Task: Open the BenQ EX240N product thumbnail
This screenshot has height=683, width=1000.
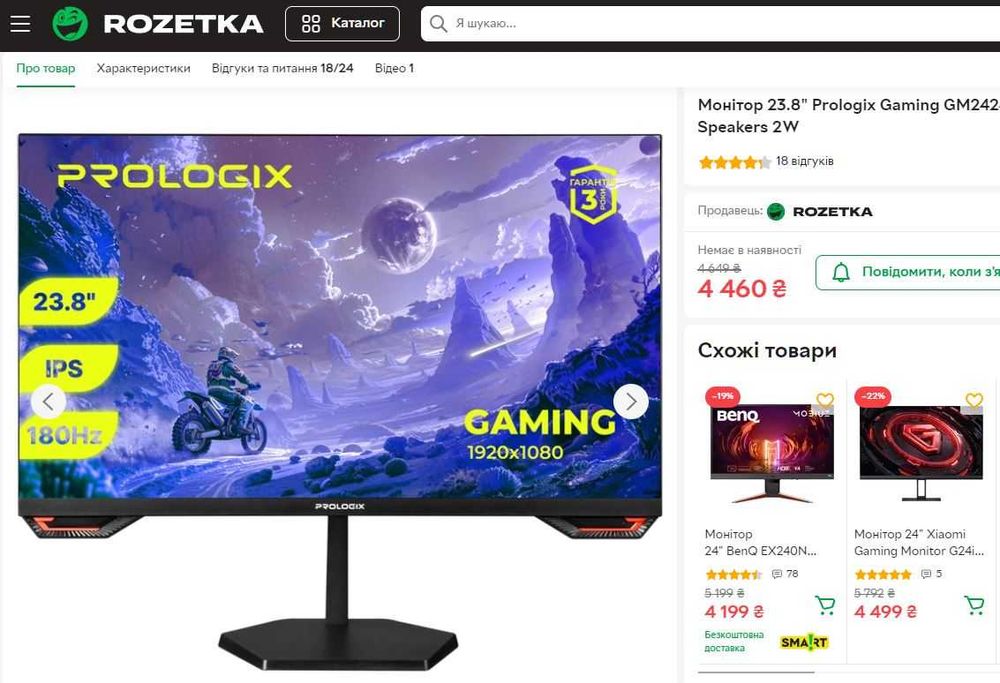Action: (x=772, y=450)
